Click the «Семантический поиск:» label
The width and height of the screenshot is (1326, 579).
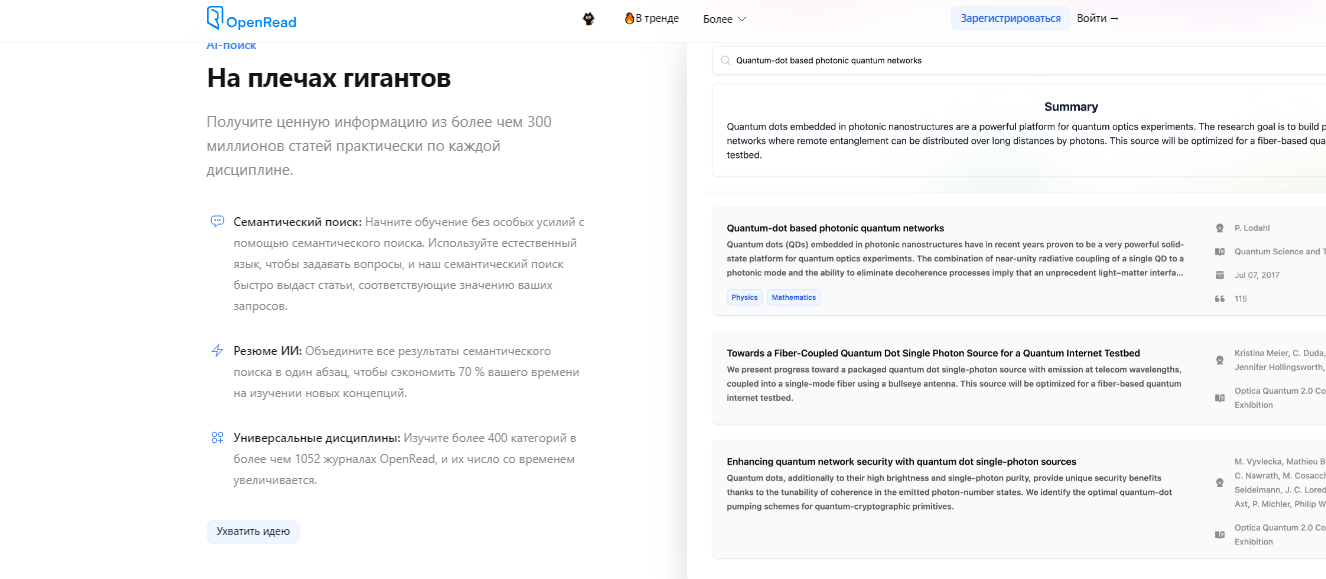click(x=297, y=222)
